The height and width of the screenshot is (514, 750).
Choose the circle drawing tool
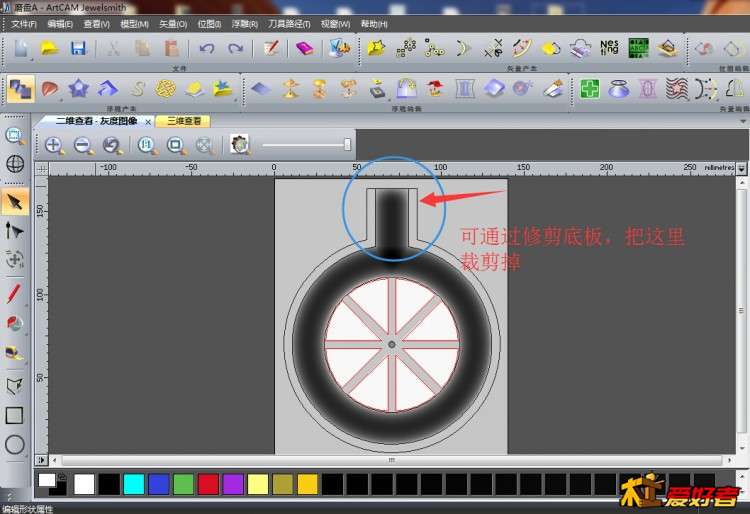(15, 444)
